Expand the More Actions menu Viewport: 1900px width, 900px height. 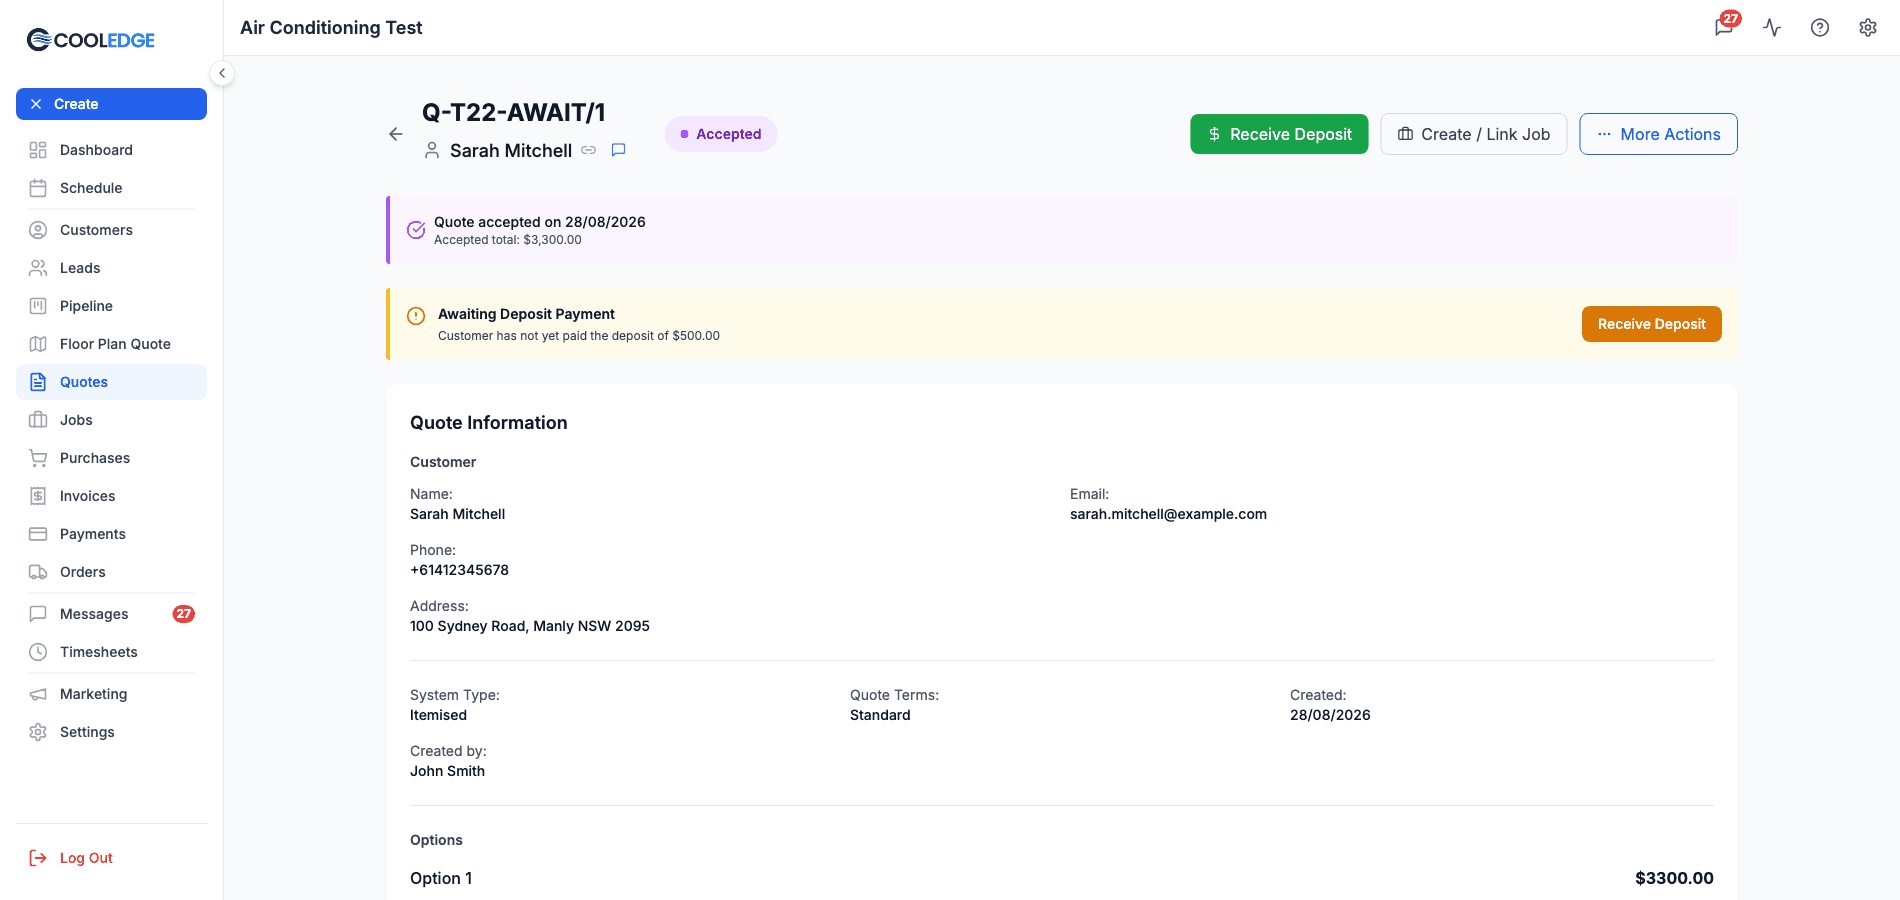pos(1658,134)
